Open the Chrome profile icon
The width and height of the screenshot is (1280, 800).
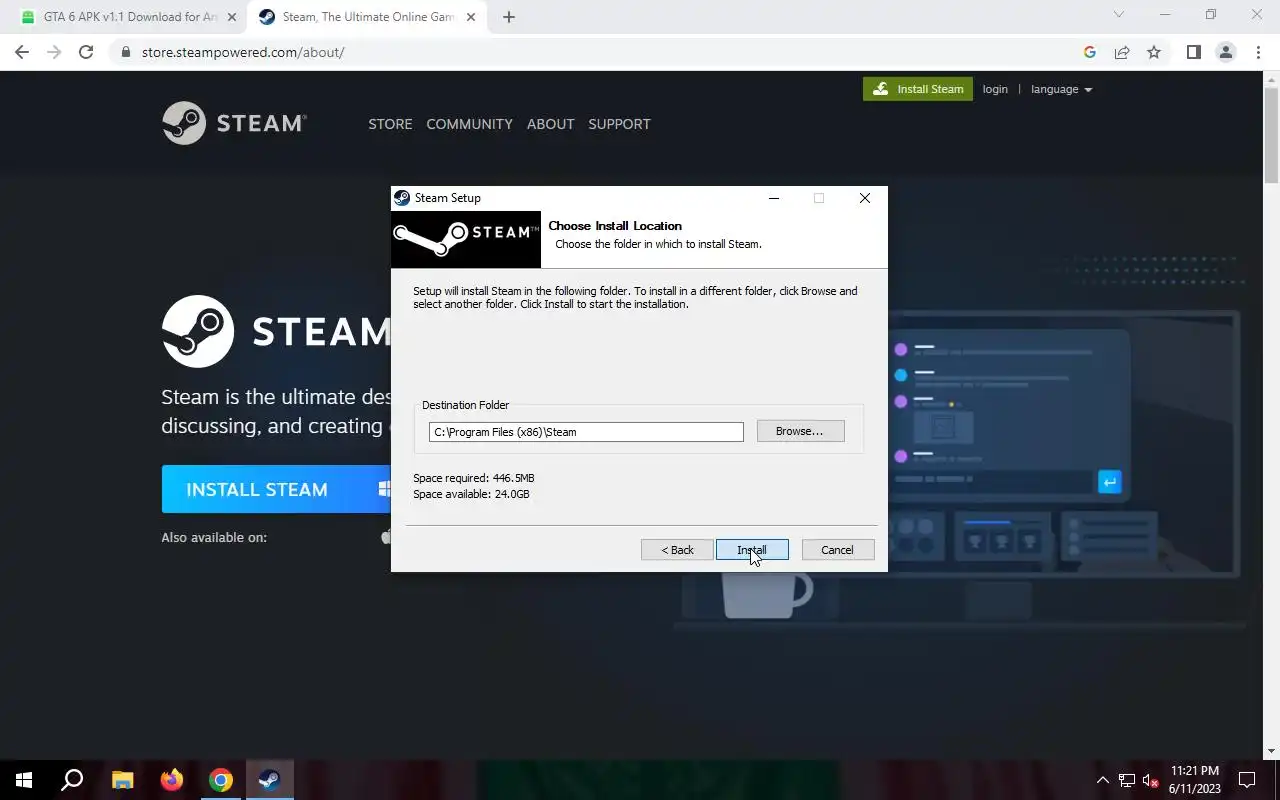[1226, 52]
